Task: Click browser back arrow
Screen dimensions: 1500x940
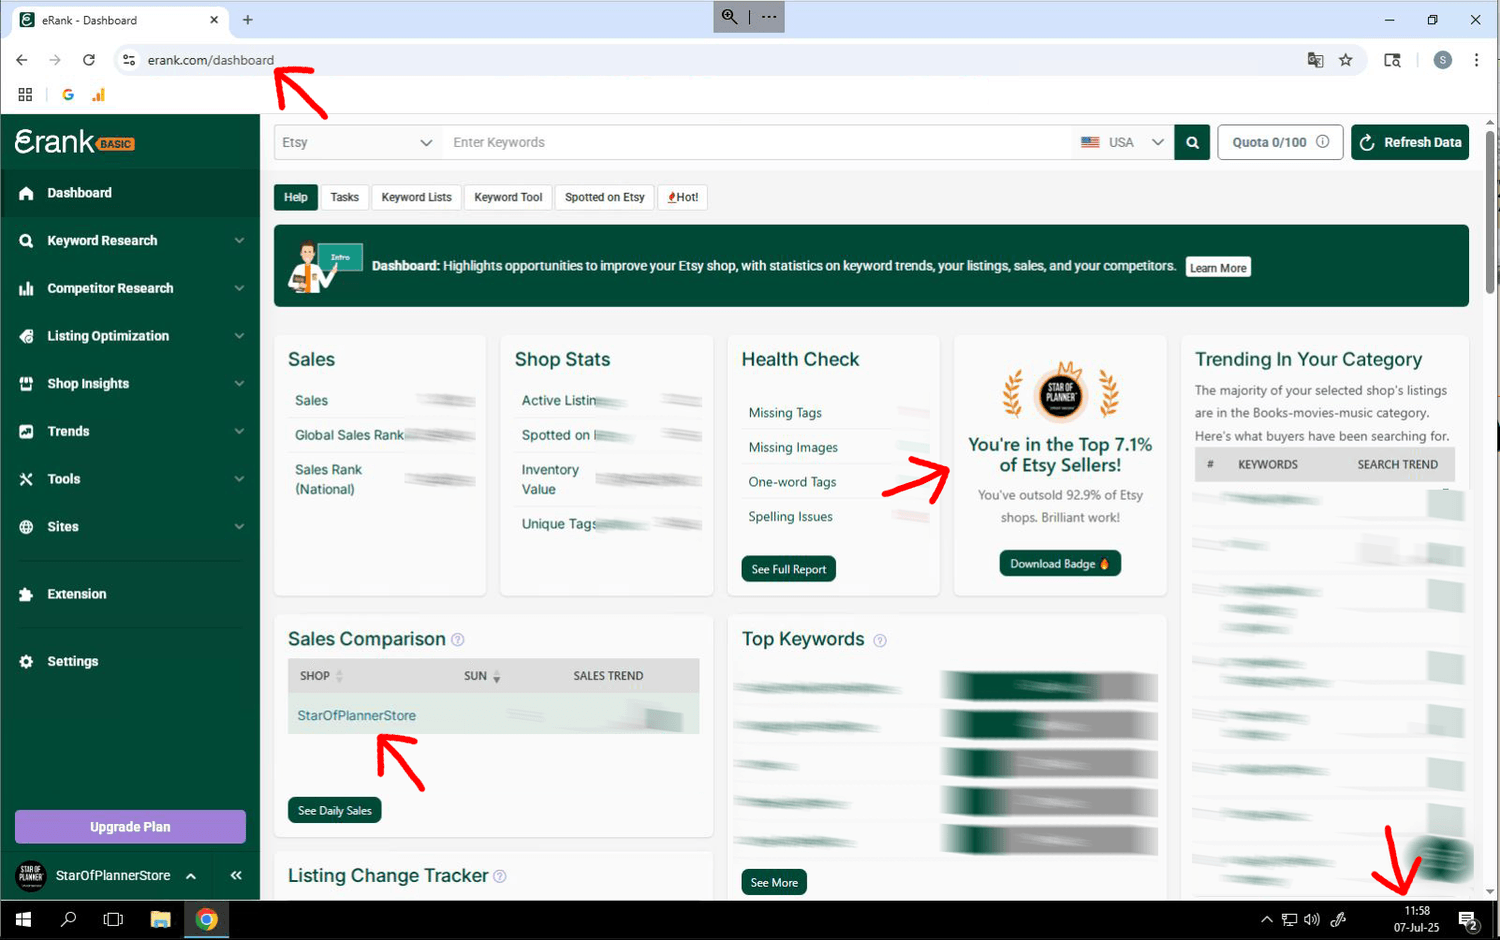Action: 22,60
